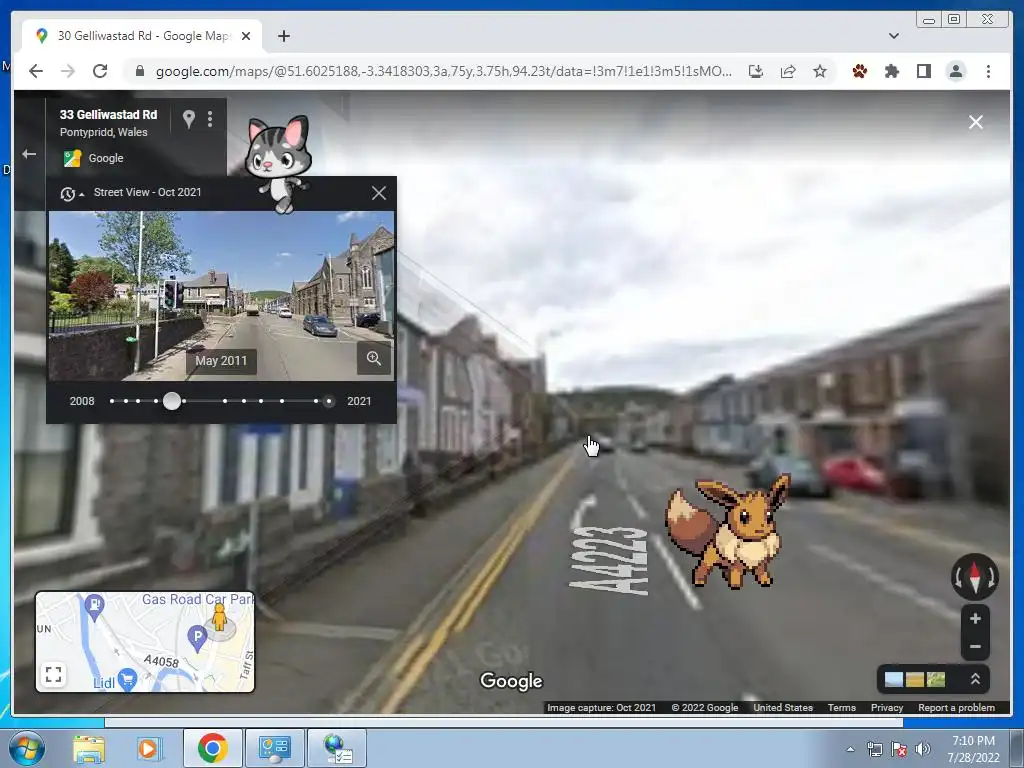The height and width of the screenshot is (768, 1024).
Task: Close the Gelliwastad Rd Google Maps tab
Action: (x=246, y=36)
